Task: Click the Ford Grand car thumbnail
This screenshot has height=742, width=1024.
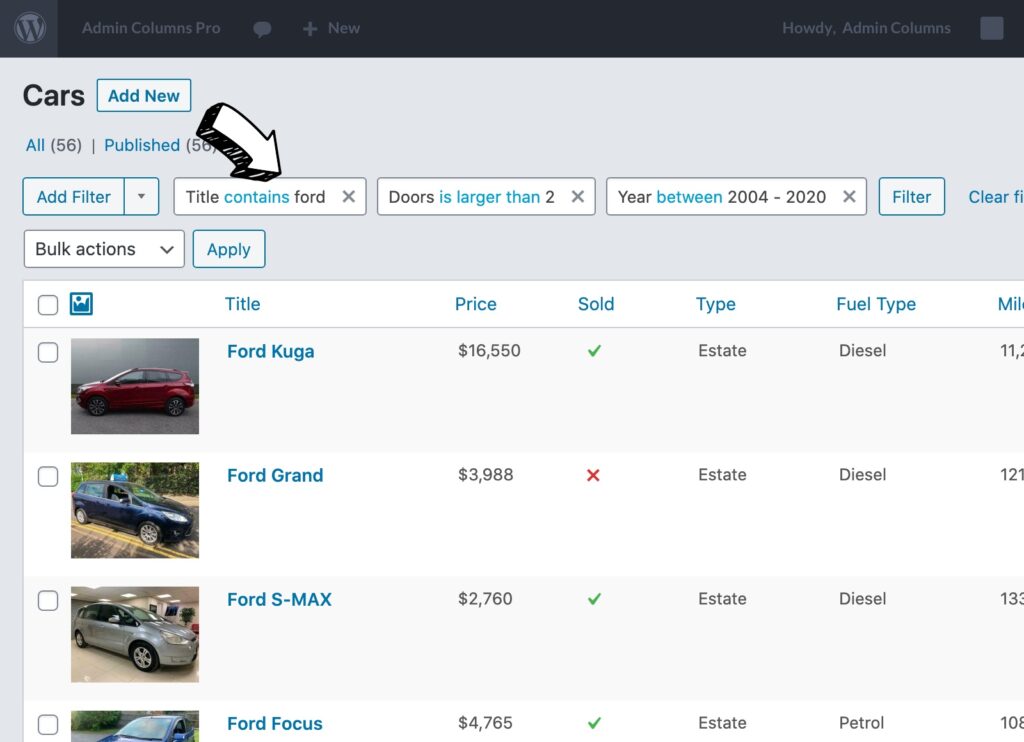Action: [134, 510]
